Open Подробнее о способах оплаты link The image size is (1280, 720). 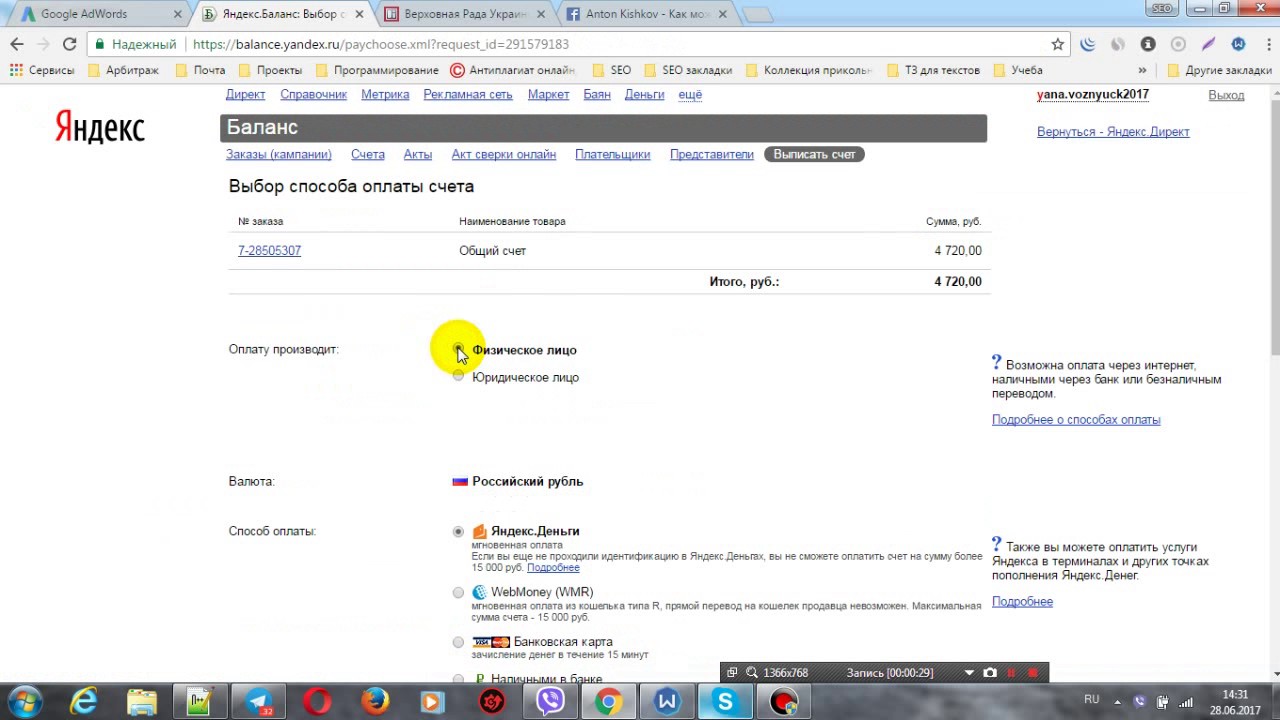coord(1076,420)
